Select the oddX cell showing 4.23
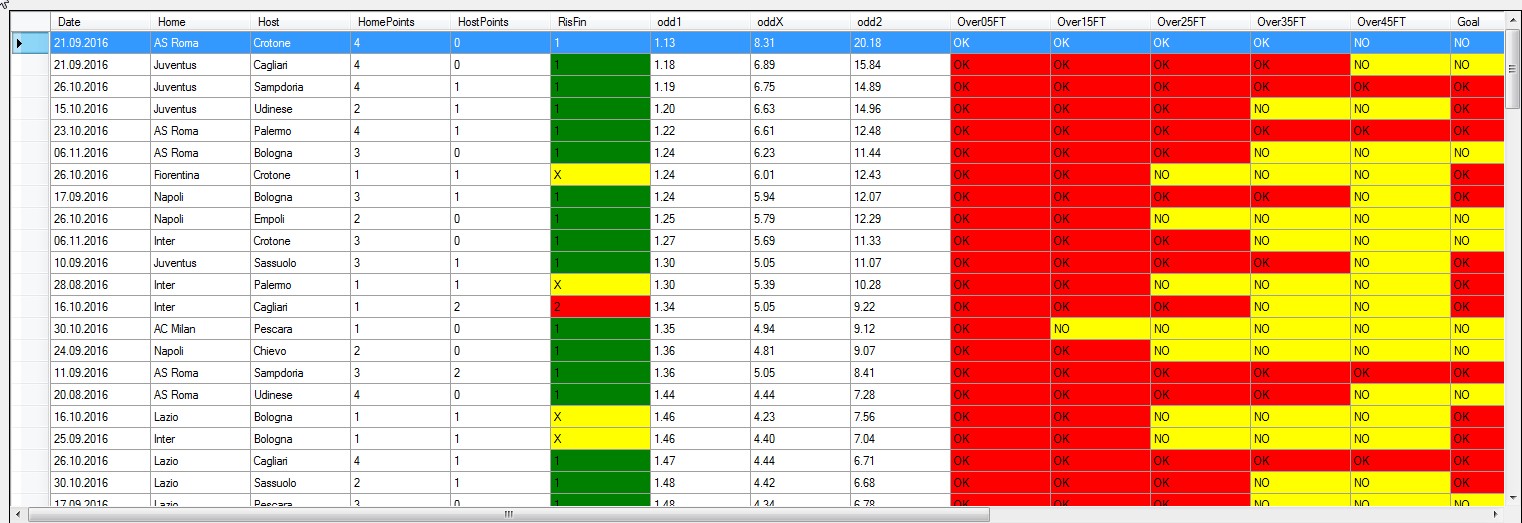The image size is (1522, 523). (x=800, y=417)
